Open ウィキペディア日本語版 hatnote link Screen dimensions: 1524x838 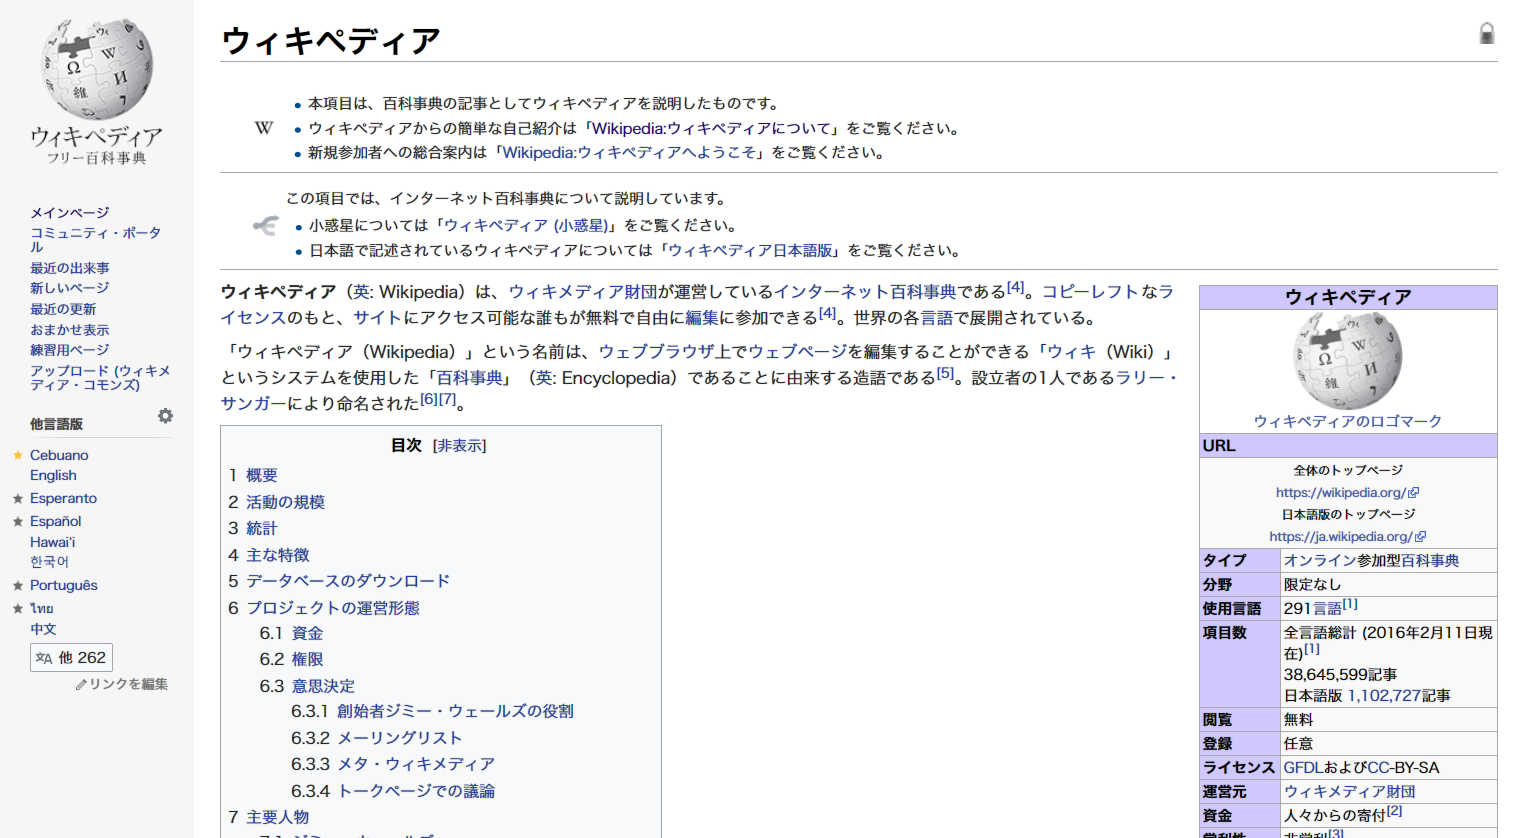tap(750, 250)
